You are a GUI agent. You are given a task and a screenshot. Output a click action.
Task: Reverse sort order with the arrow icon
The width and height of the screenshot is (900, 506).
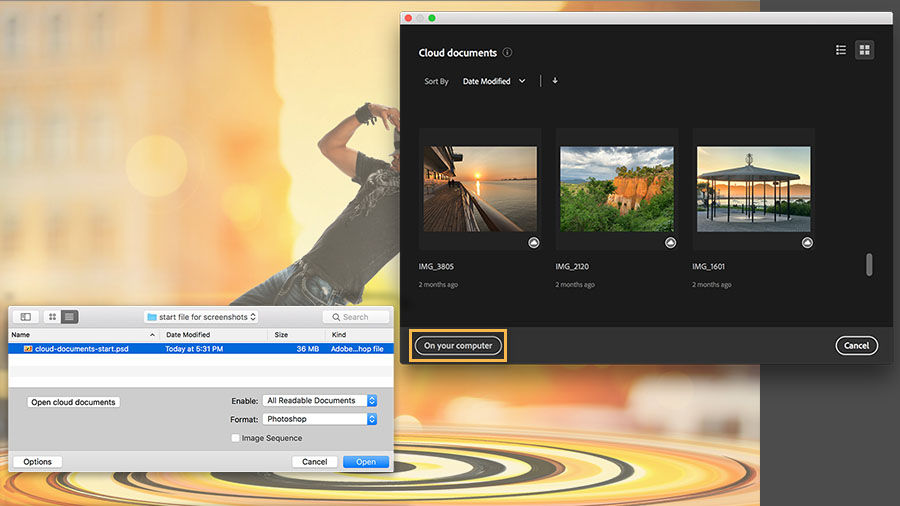coord(555,81)
